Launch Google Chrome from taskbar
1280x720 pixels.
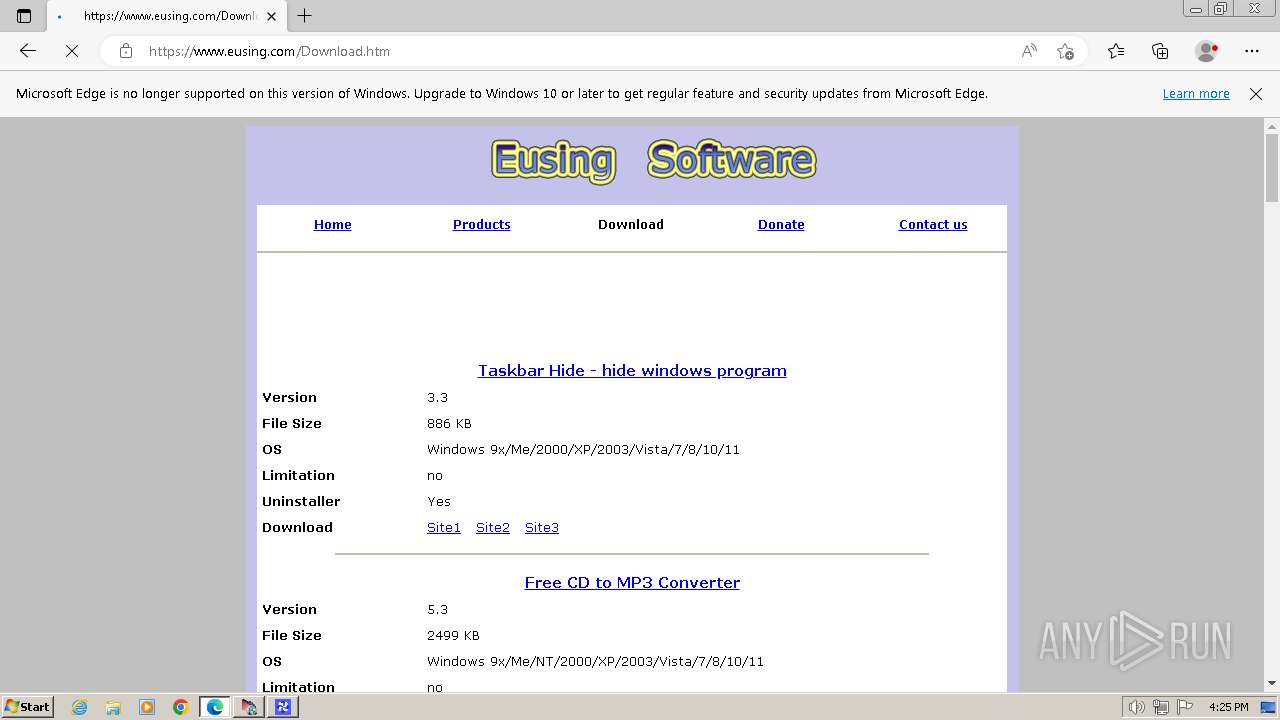[x=181, y=707]
